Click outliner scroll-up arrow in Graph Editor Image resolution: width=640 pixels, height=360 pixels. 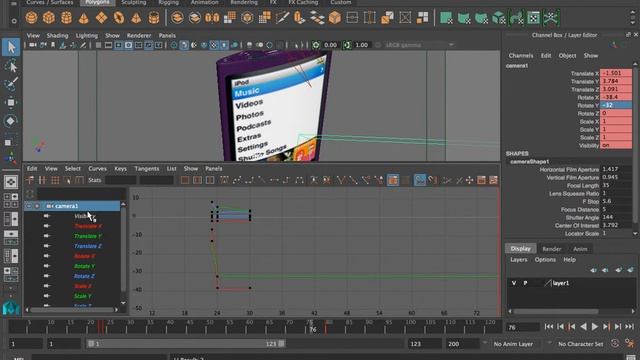124,204
